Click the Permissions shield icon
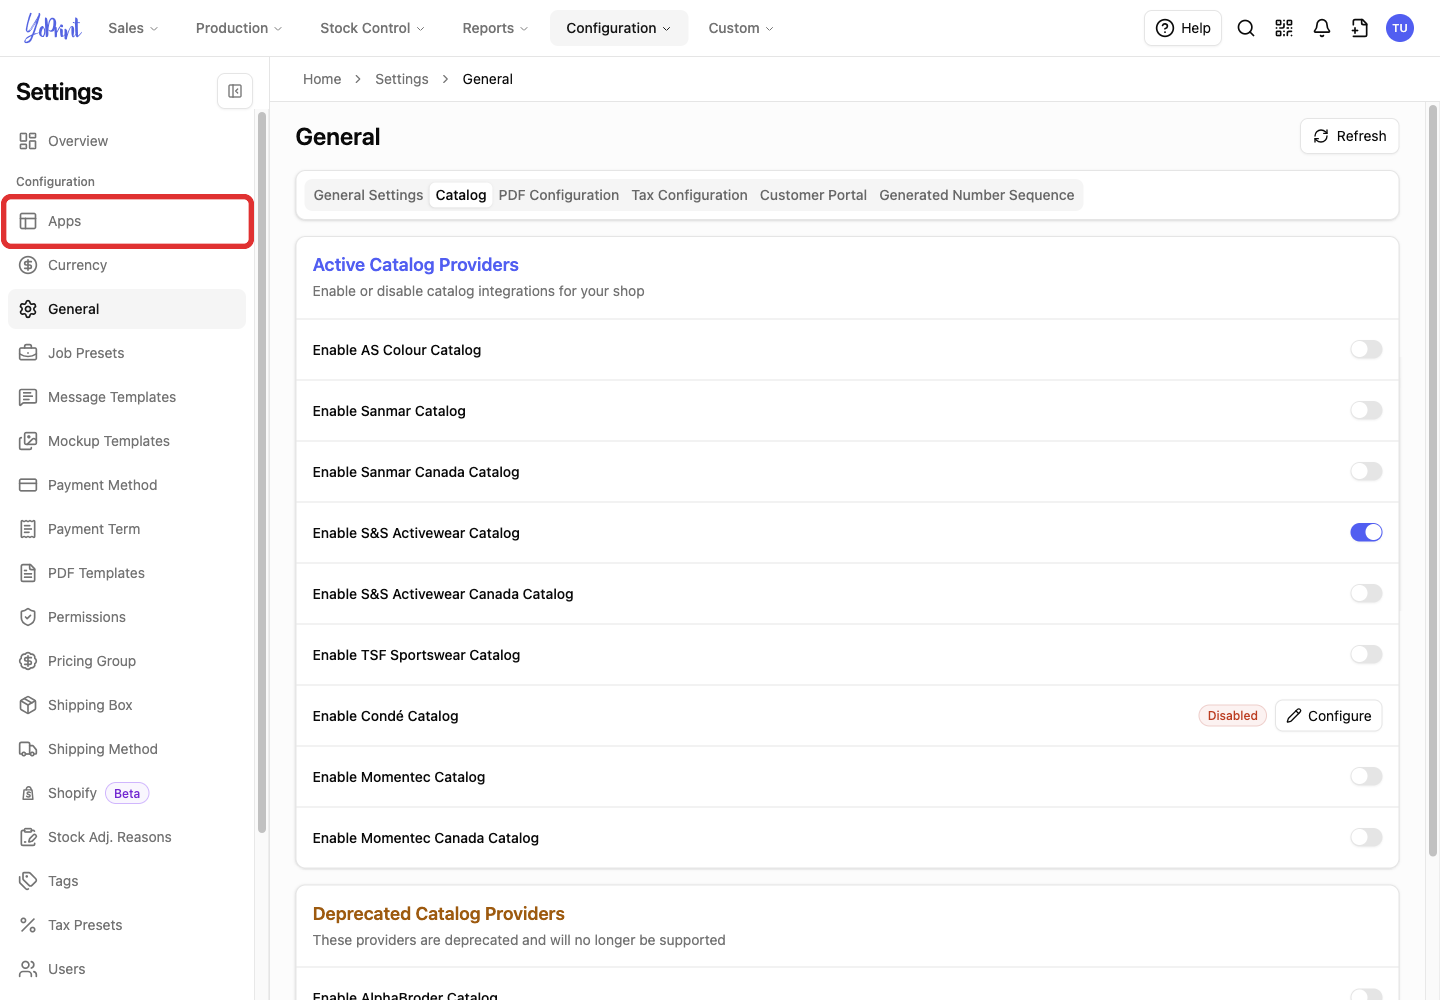Viewport: 1440px width, 1000px height. point(28,617)
